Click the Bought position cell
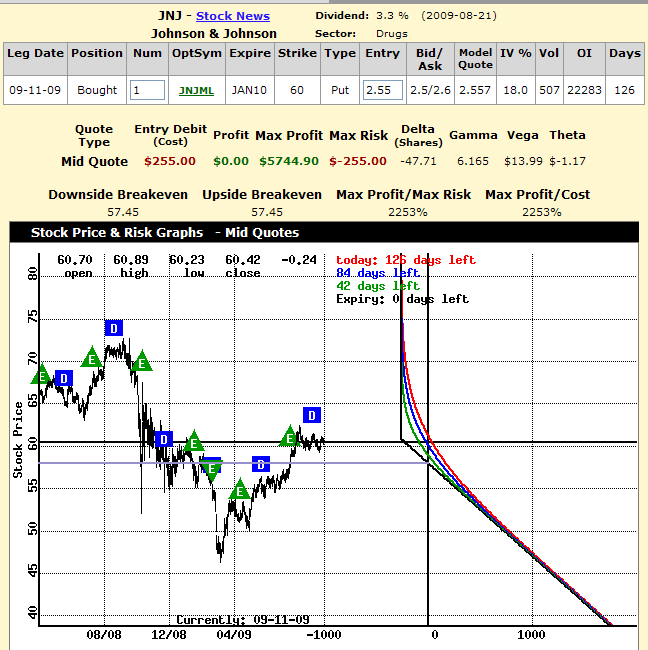Image resolution: width=648 pixels, height=650 pixels. point(97,90)
